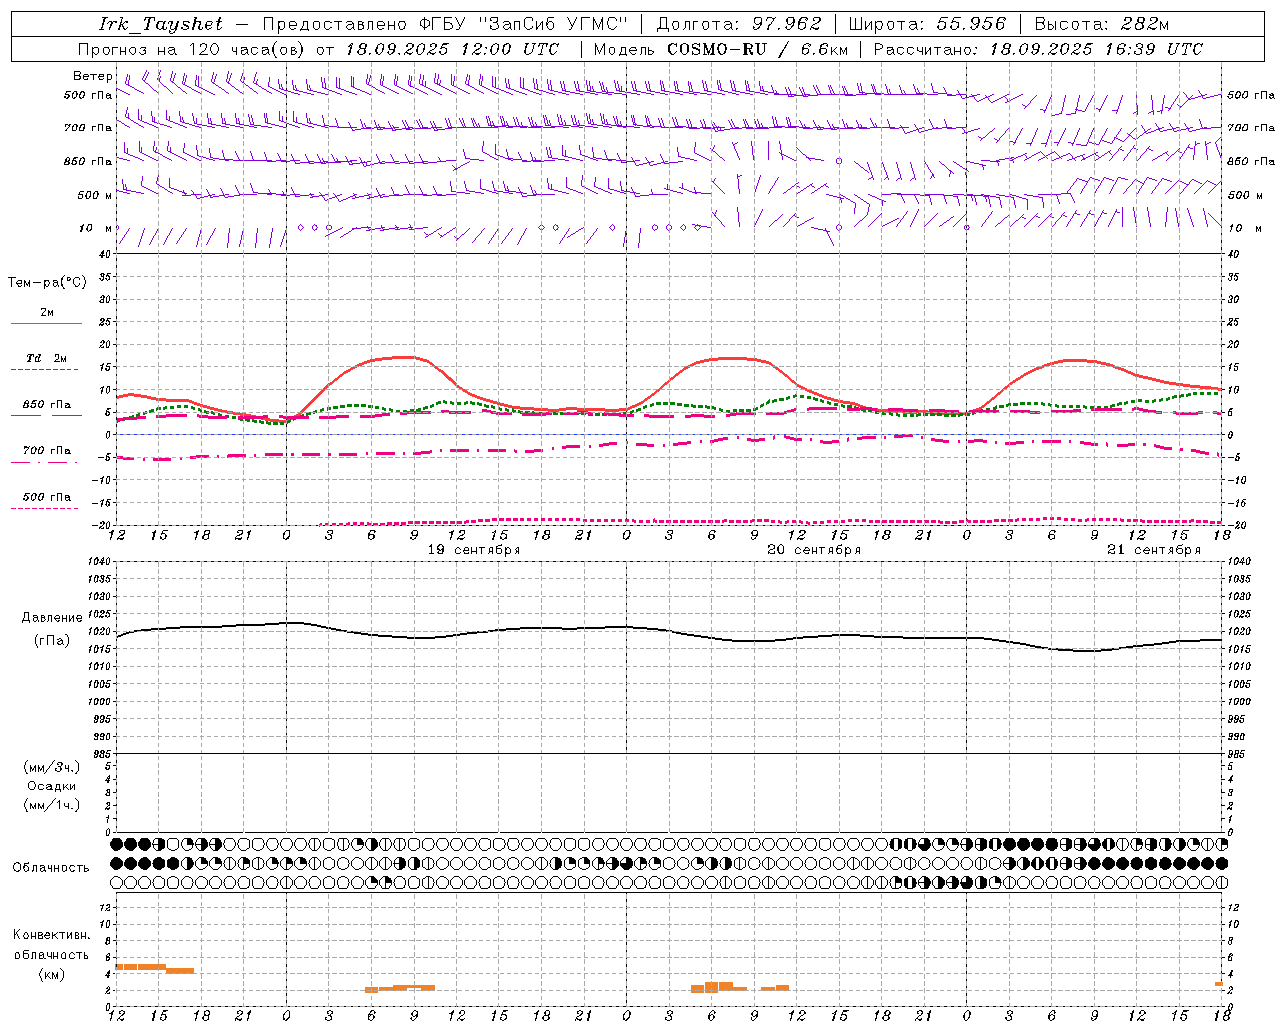Click the "(км)" convective cloud unit label
This screenshot has width=1280, height=1024.
tap(52, 974)
